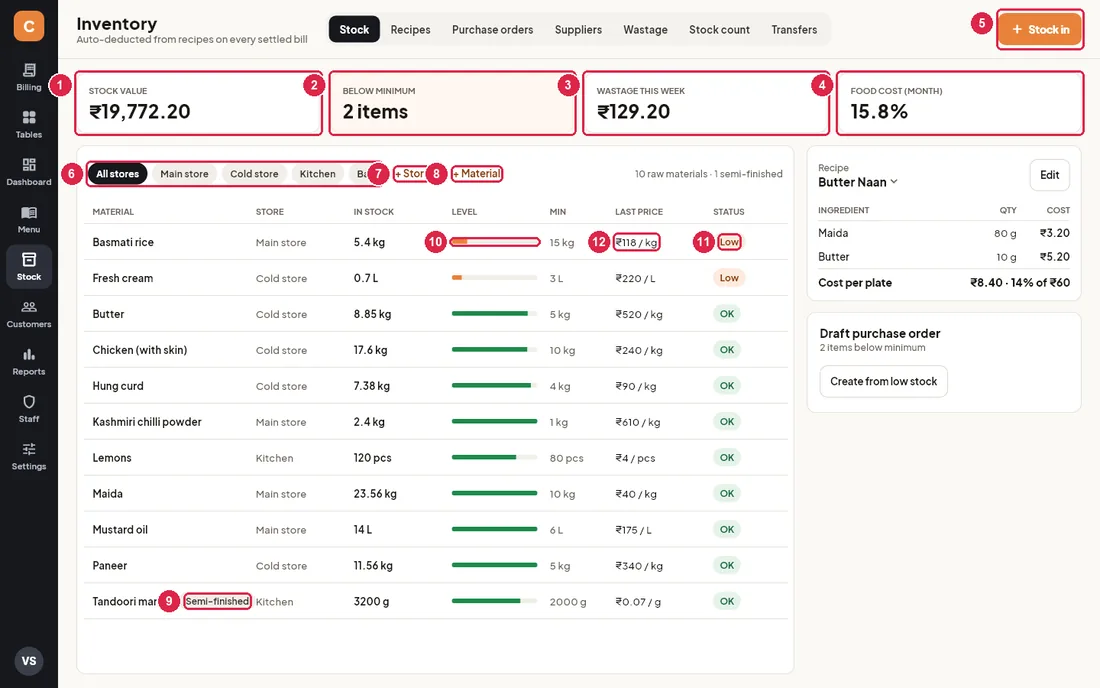The image size is (1100, 688).
Task: Select Chicken (with skin) row
Action: pos(436,349)
